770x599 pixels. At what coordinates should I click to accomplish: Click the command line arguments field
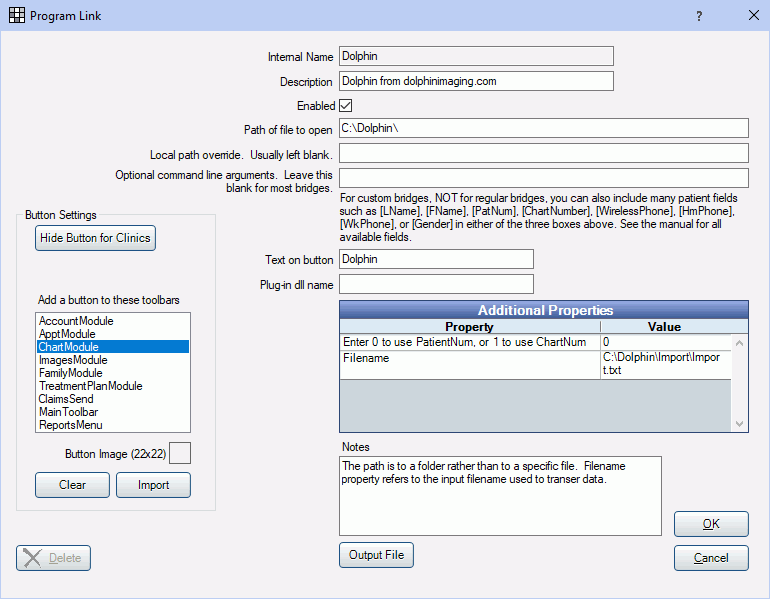(x=544, y=178)
